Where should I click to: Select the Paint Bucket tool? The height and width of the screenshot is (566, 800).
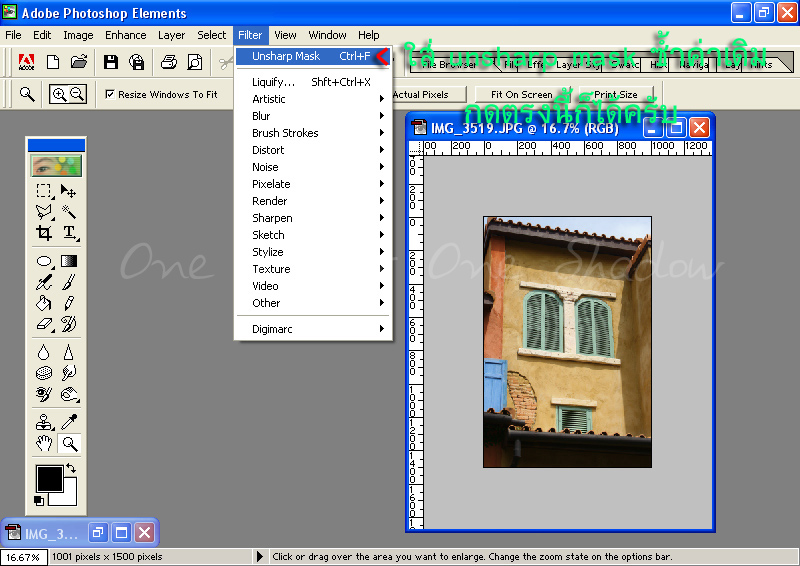(44, 303)
